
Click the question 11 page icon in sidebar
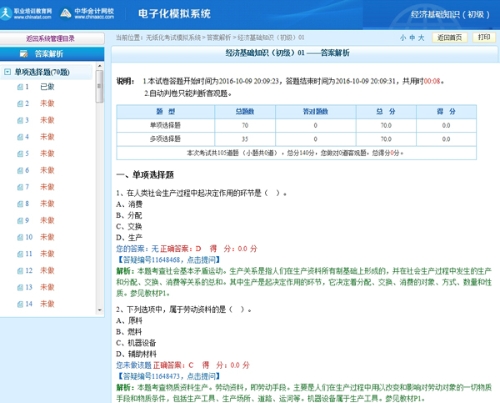click(x=20, y=254)
